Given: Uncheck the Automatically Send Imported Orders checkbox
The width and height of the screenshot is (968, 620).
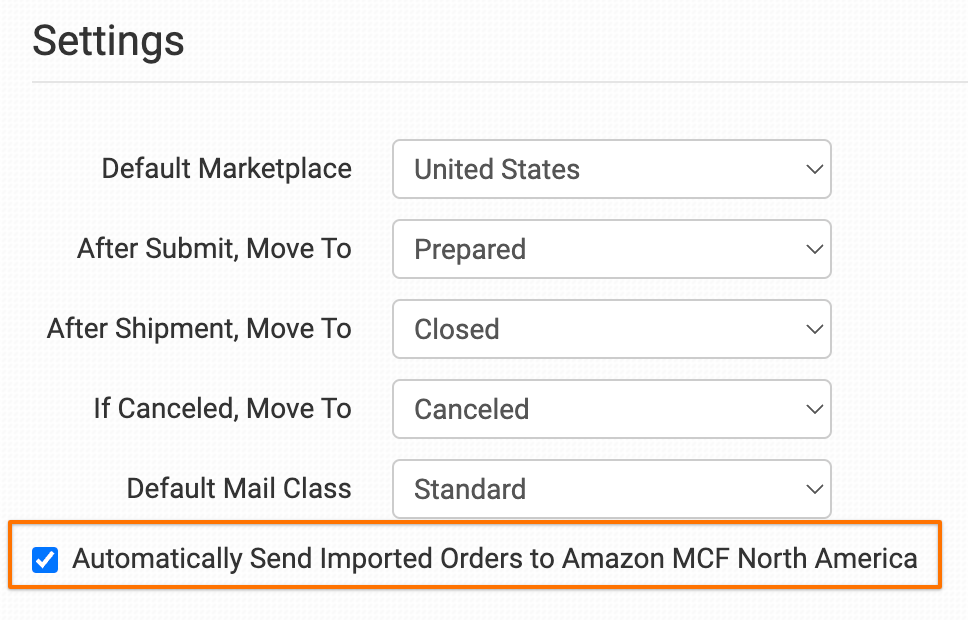Looking at the screenshot, I should pos(44,559).
